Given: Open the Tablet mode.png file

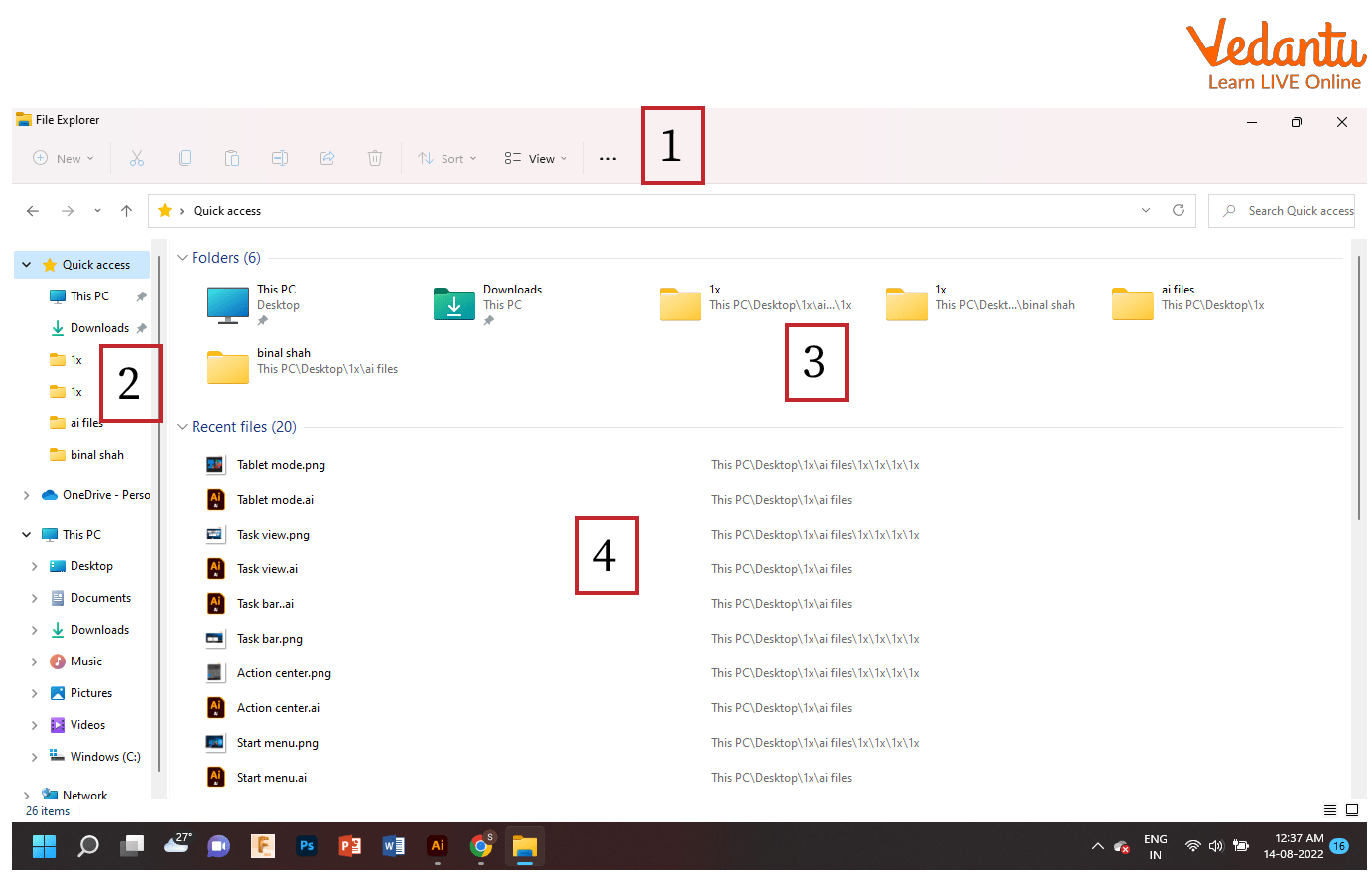Looking at the screenshot, I should (280, 465).
